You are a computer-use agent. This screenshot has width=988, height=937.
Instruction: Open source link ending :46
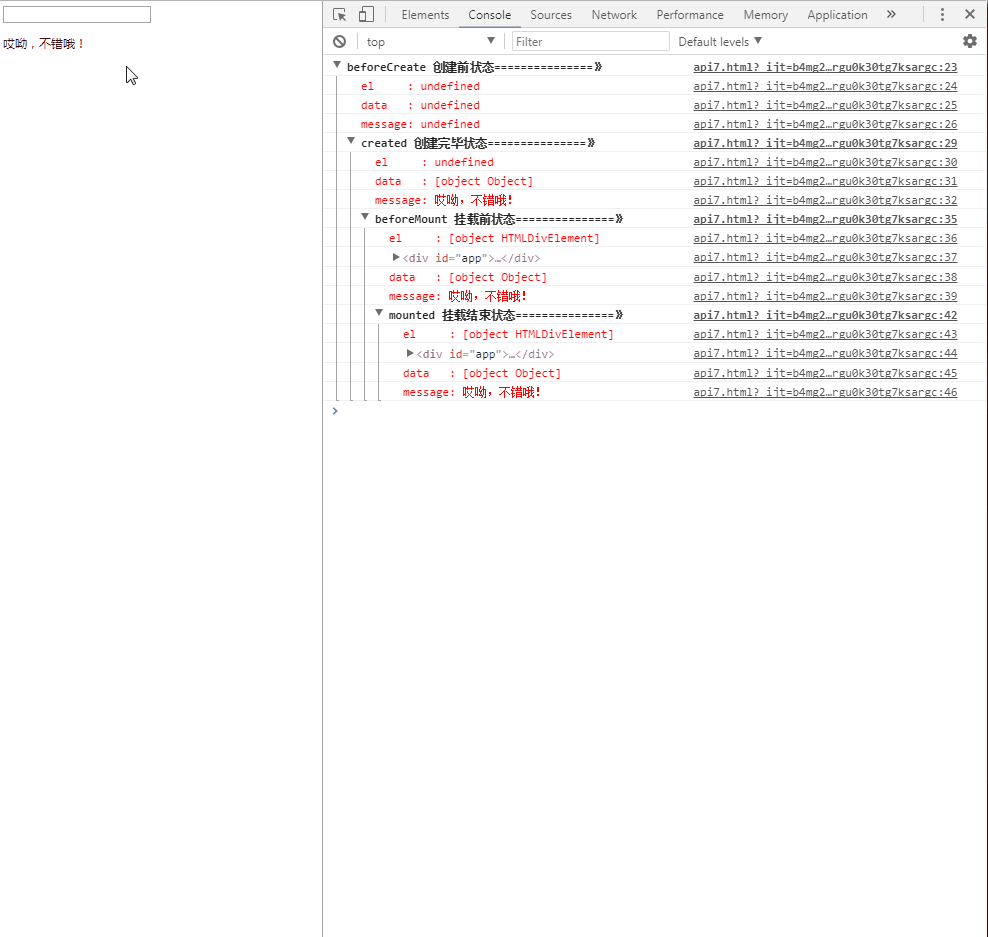(x=825, y=392)
